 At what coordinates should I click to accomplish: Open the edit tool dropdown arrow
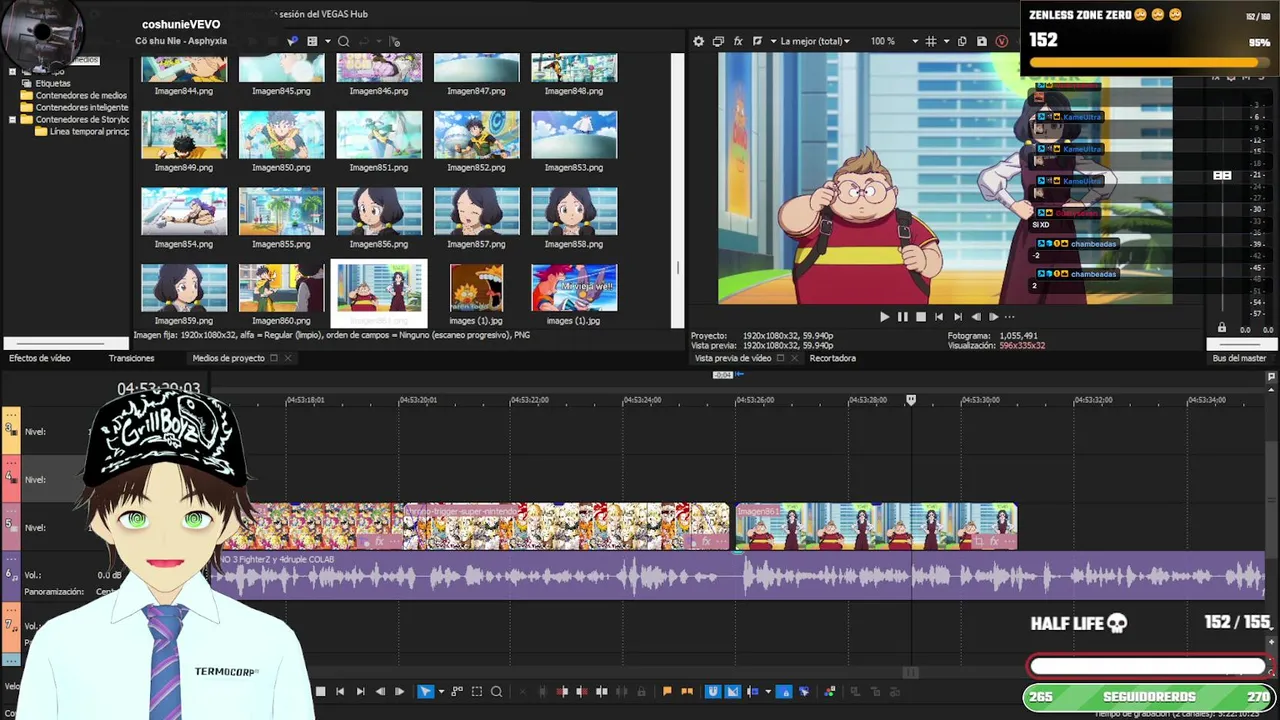click(x=441, y=691)
